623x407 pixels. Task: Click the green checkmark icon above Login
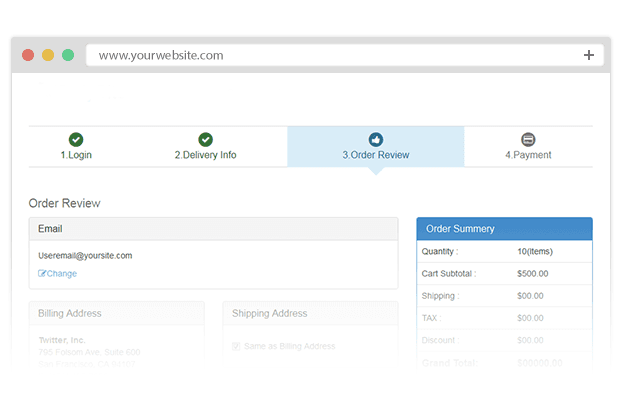click(76, 140)
